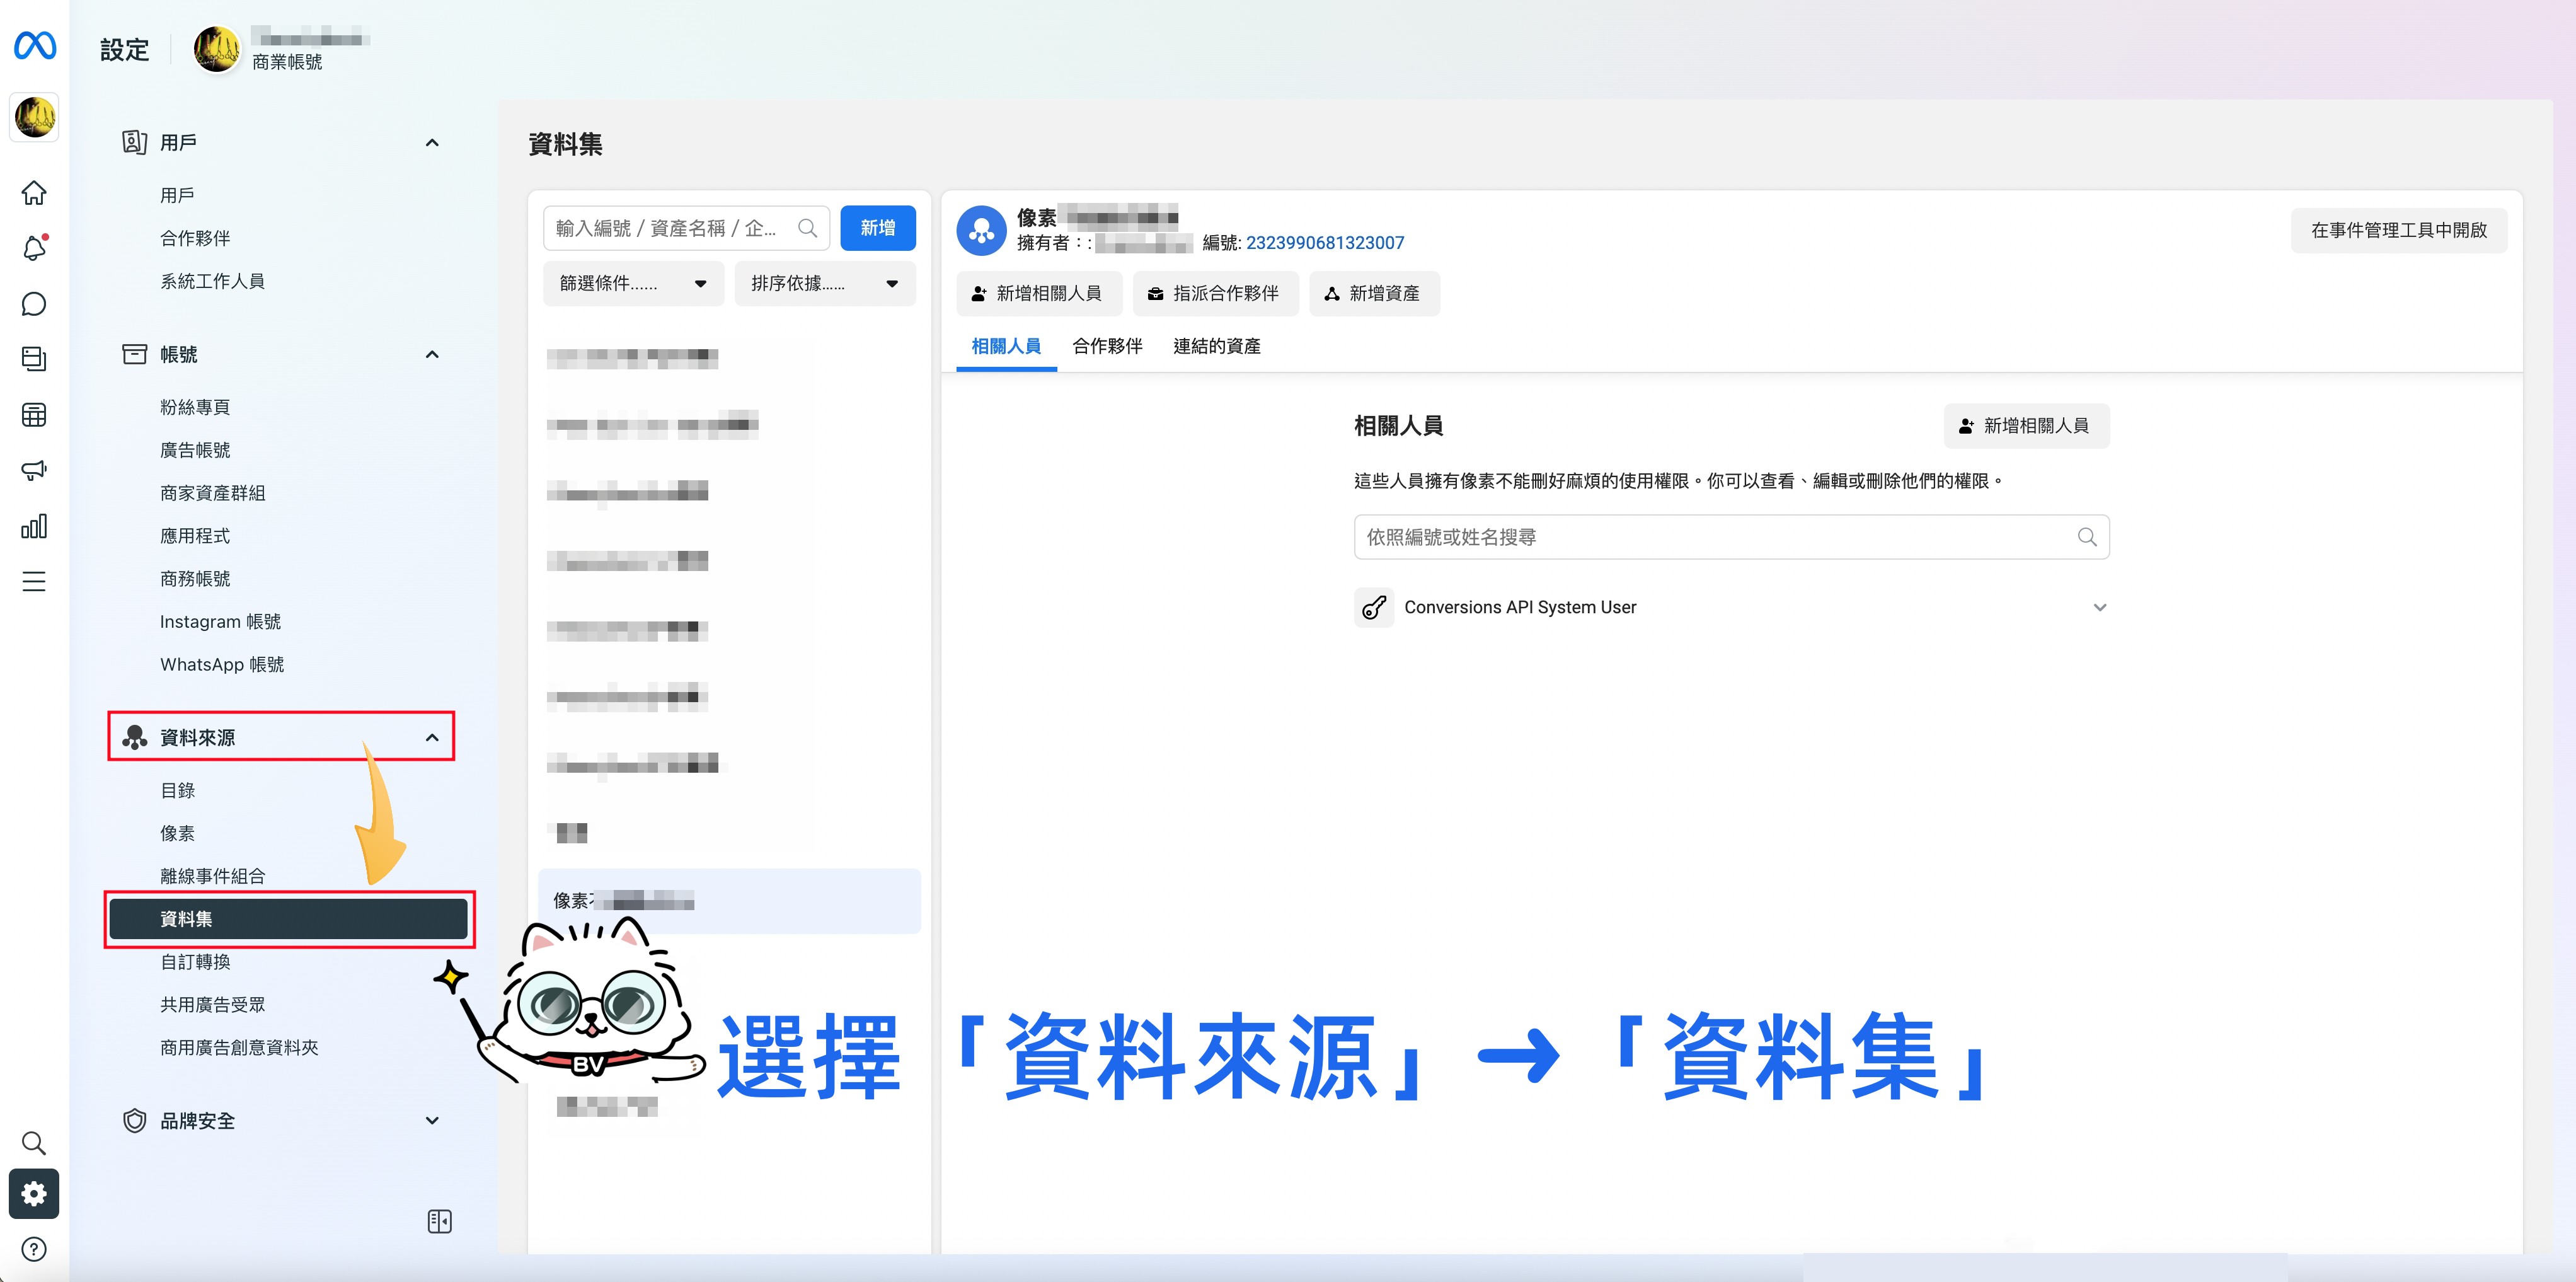Click search icon in people search field

[2087, 537]
